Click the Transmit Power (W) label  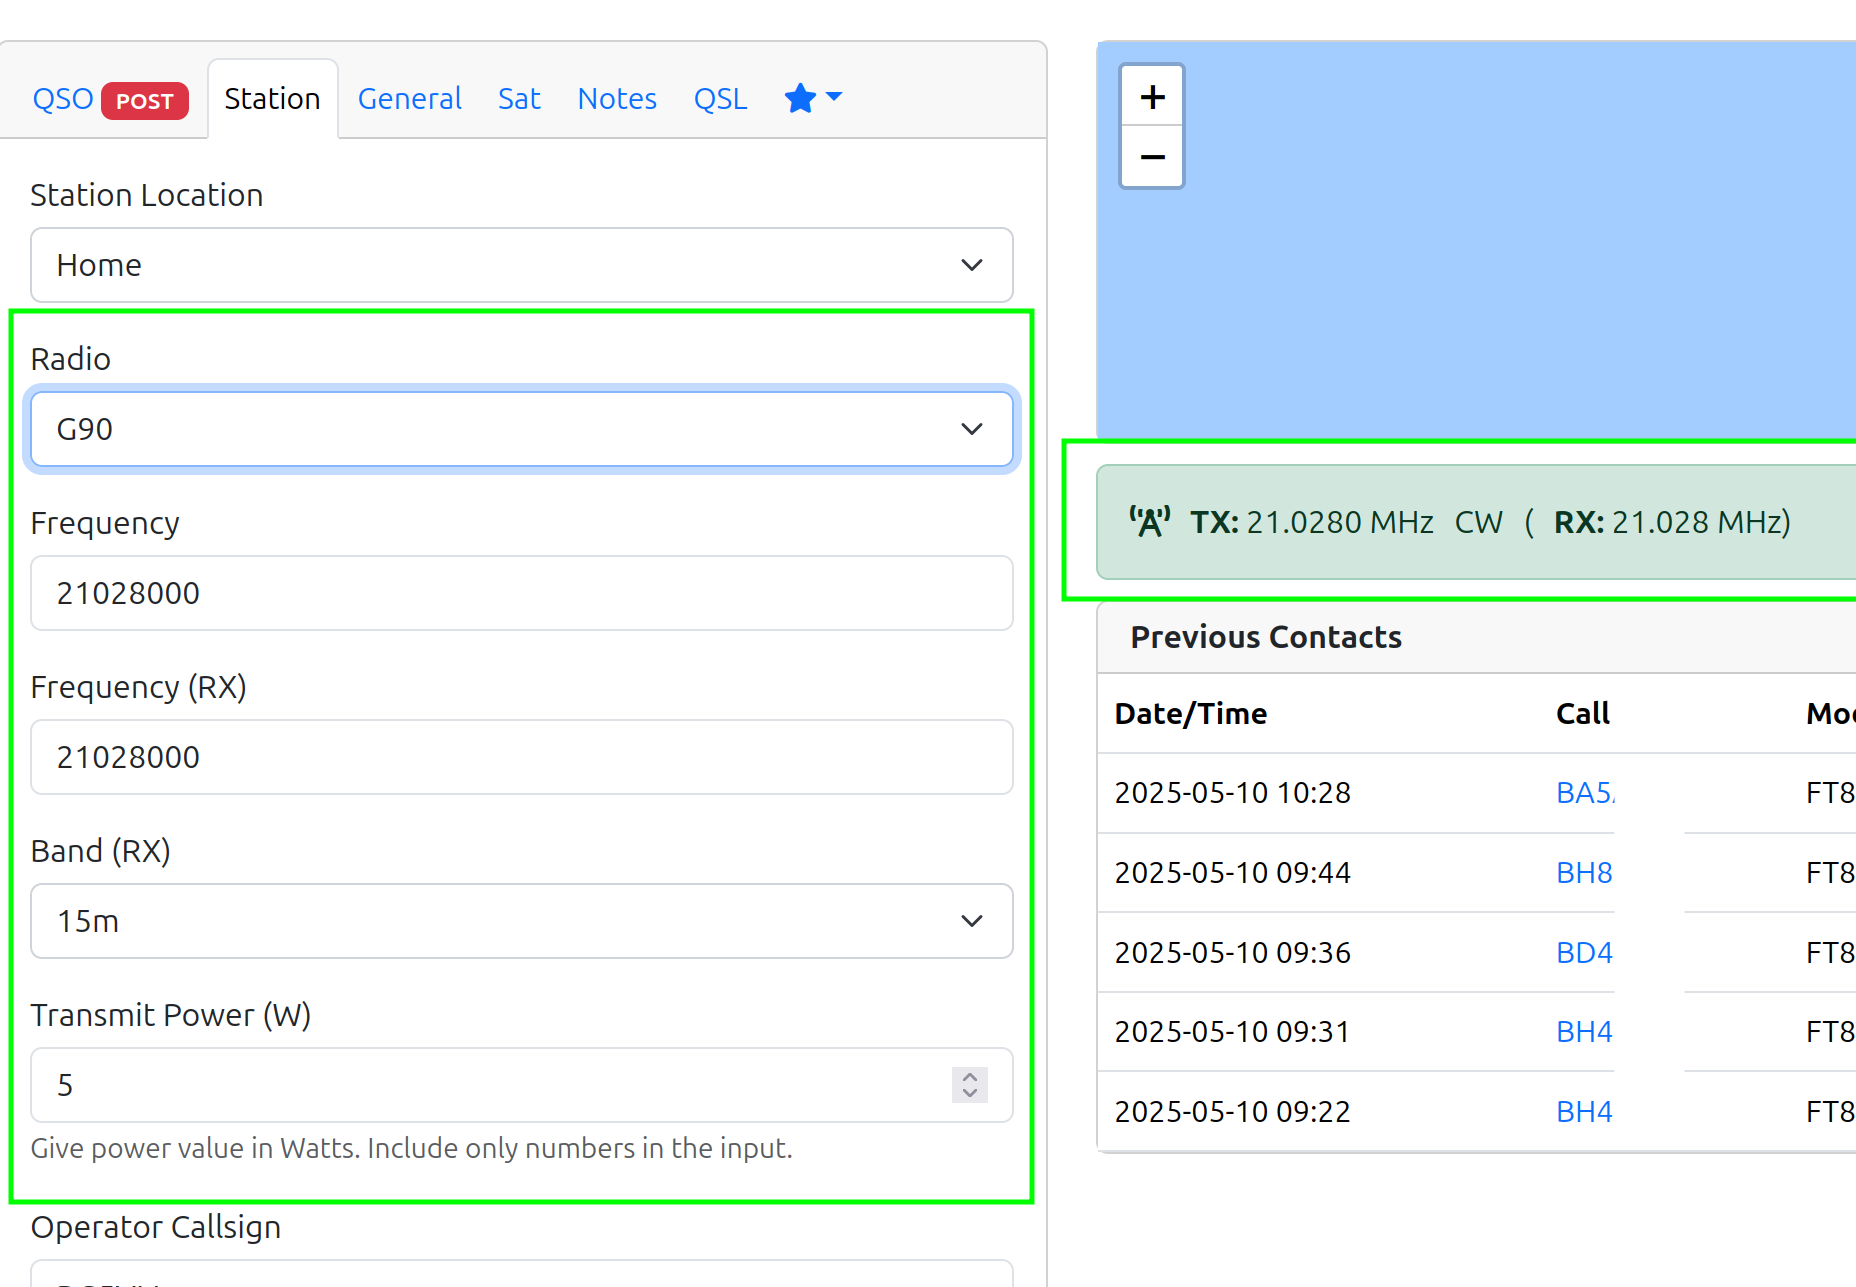pos(171,1015)
